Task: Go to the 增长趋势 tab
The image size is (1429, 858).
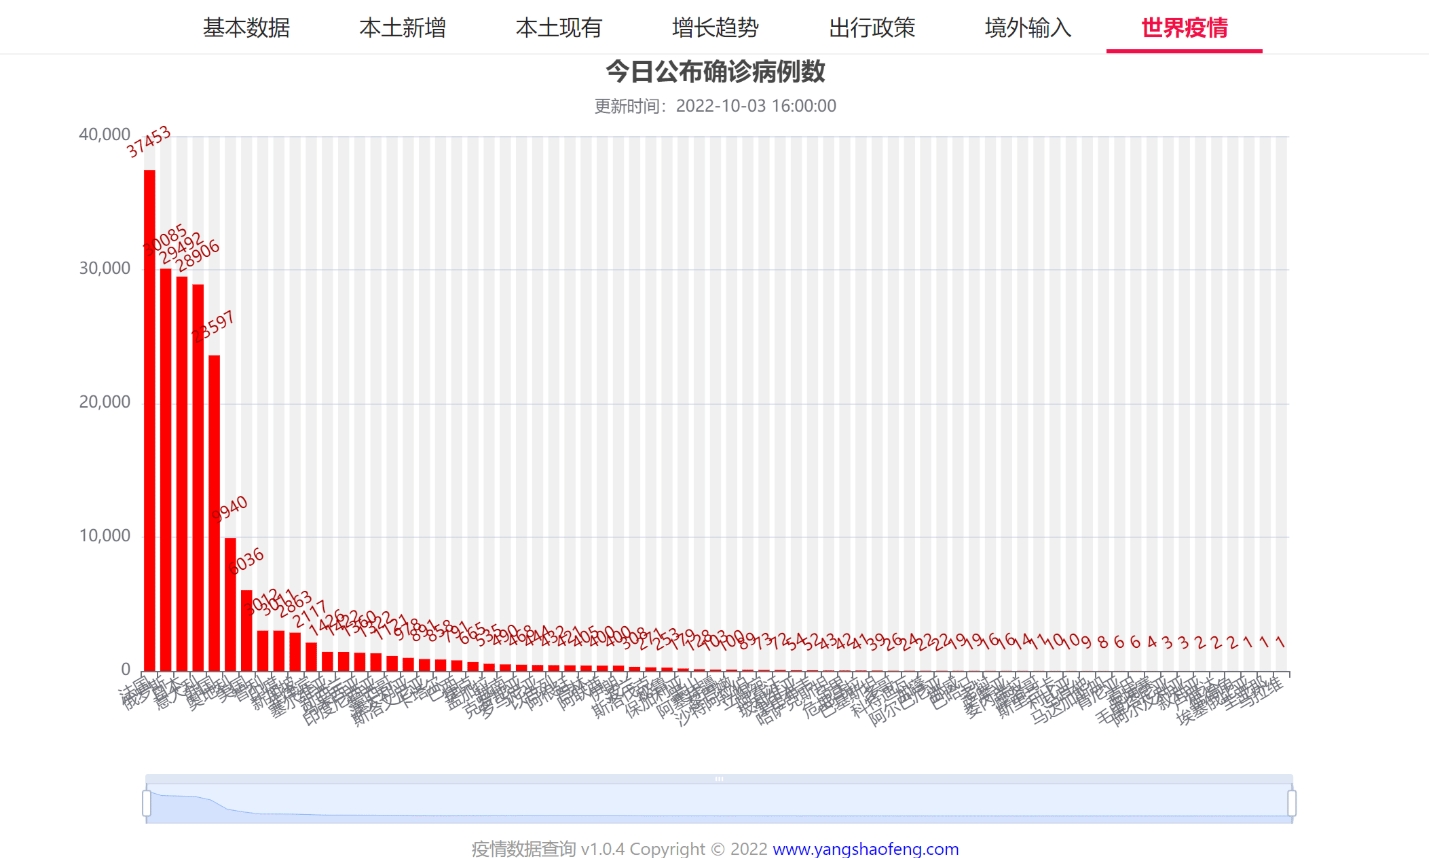Action: [715, 28]
